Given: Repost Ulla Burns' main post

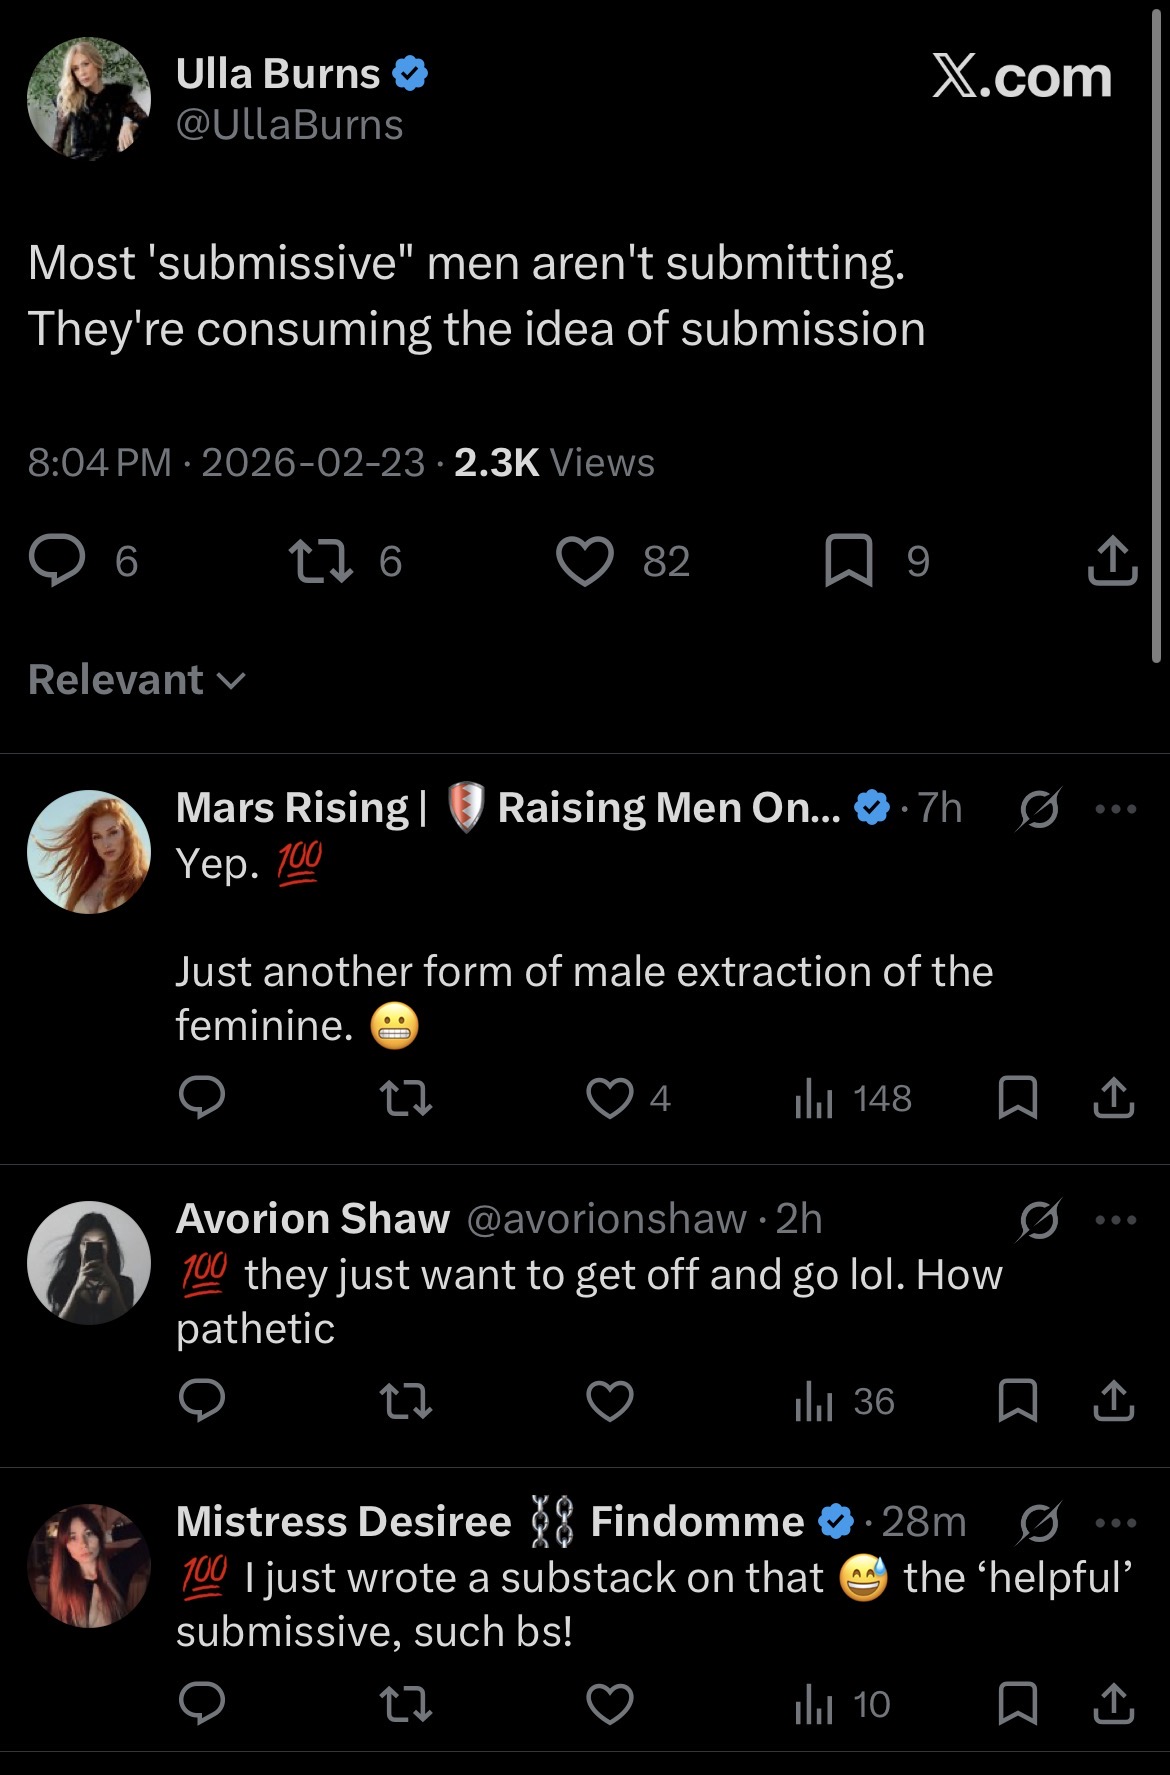Looking at the screenshot, I should point(320,560).
